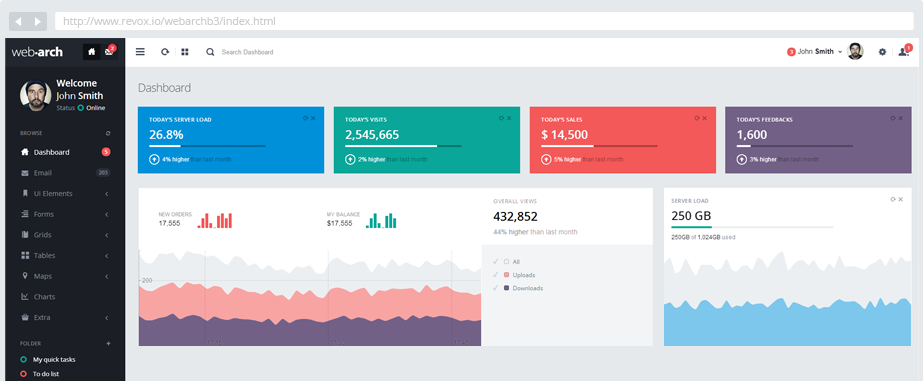Click the refresh icon next to BROWSE
923x381 pixels.
tap(108, 133)
